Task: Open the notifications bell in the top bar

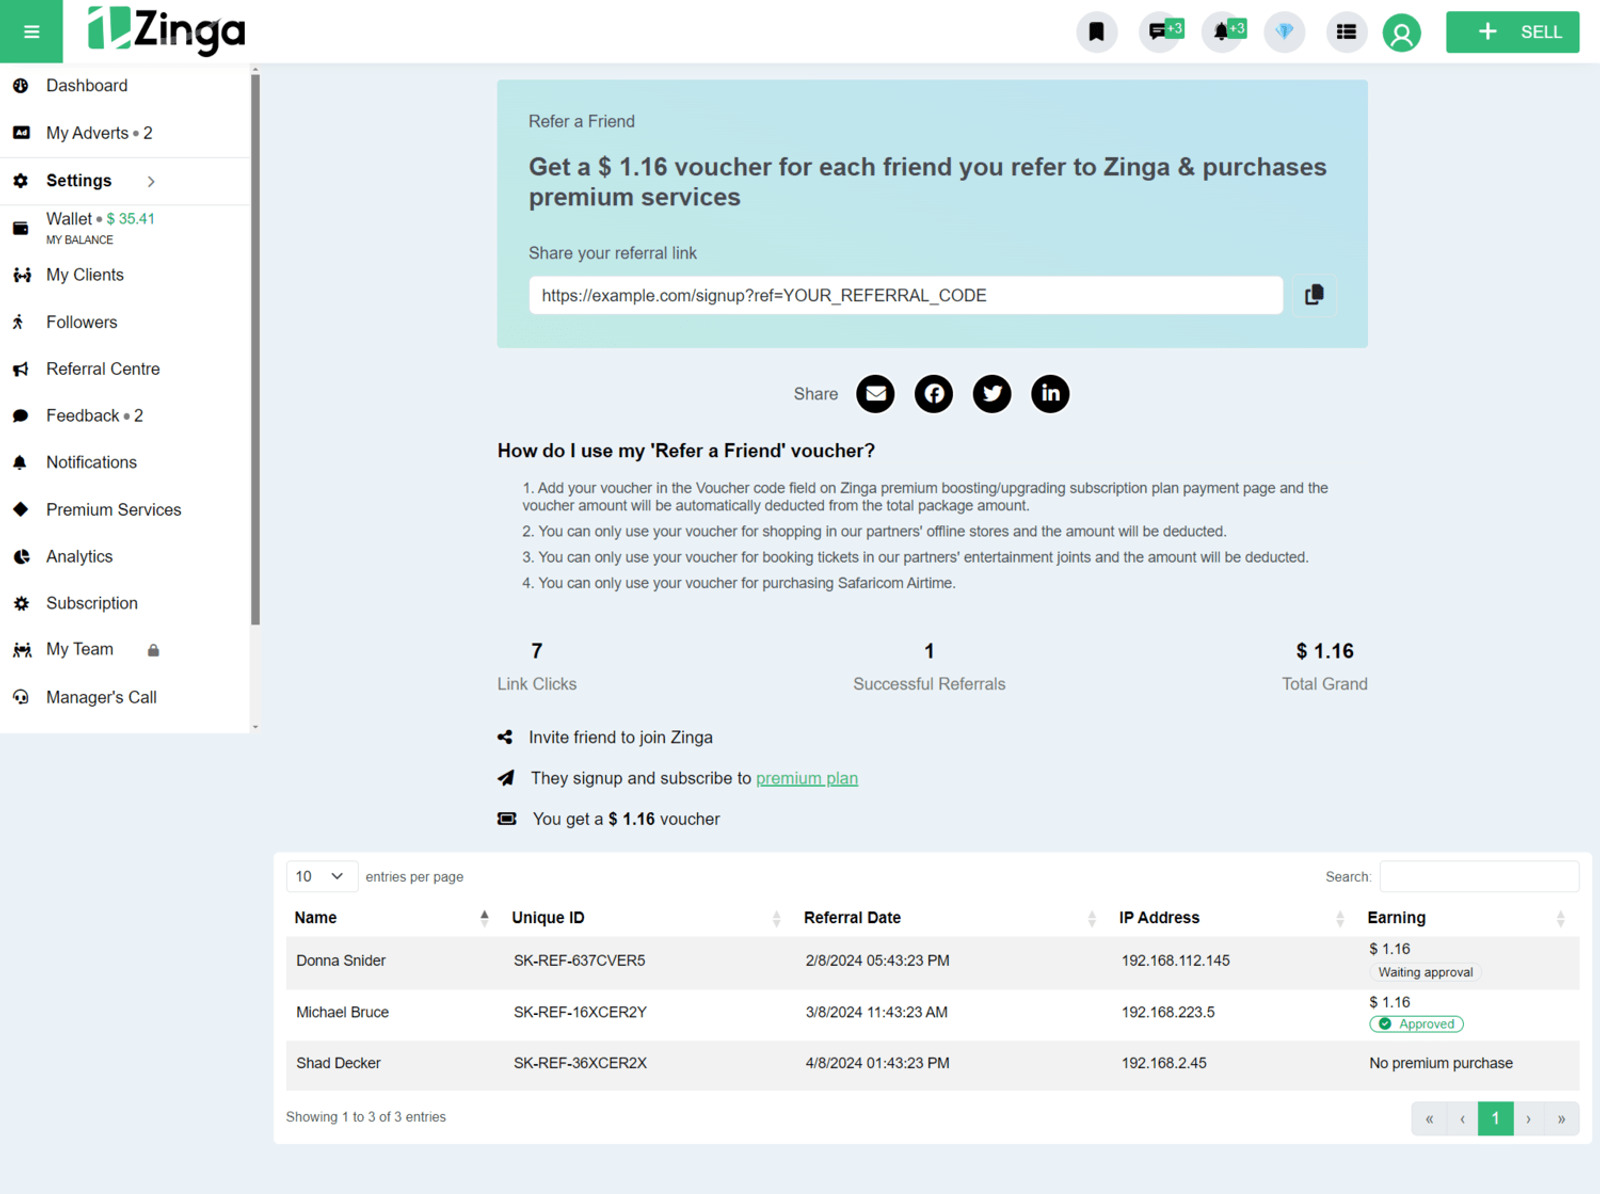Action: (1222, 31)
